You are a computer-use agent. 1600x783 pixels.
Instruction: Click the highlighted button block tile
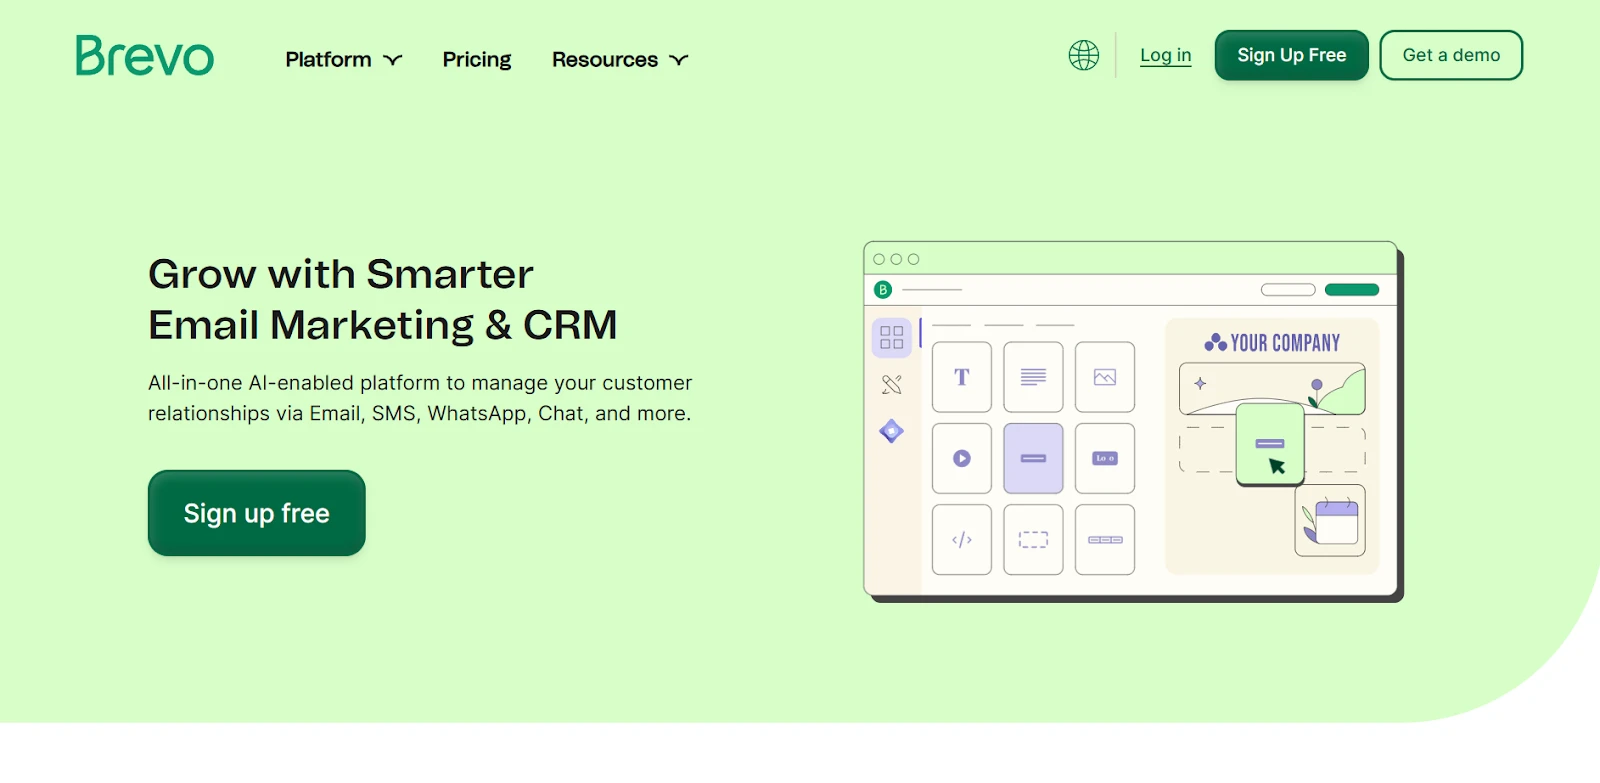tap(1033, 458)
